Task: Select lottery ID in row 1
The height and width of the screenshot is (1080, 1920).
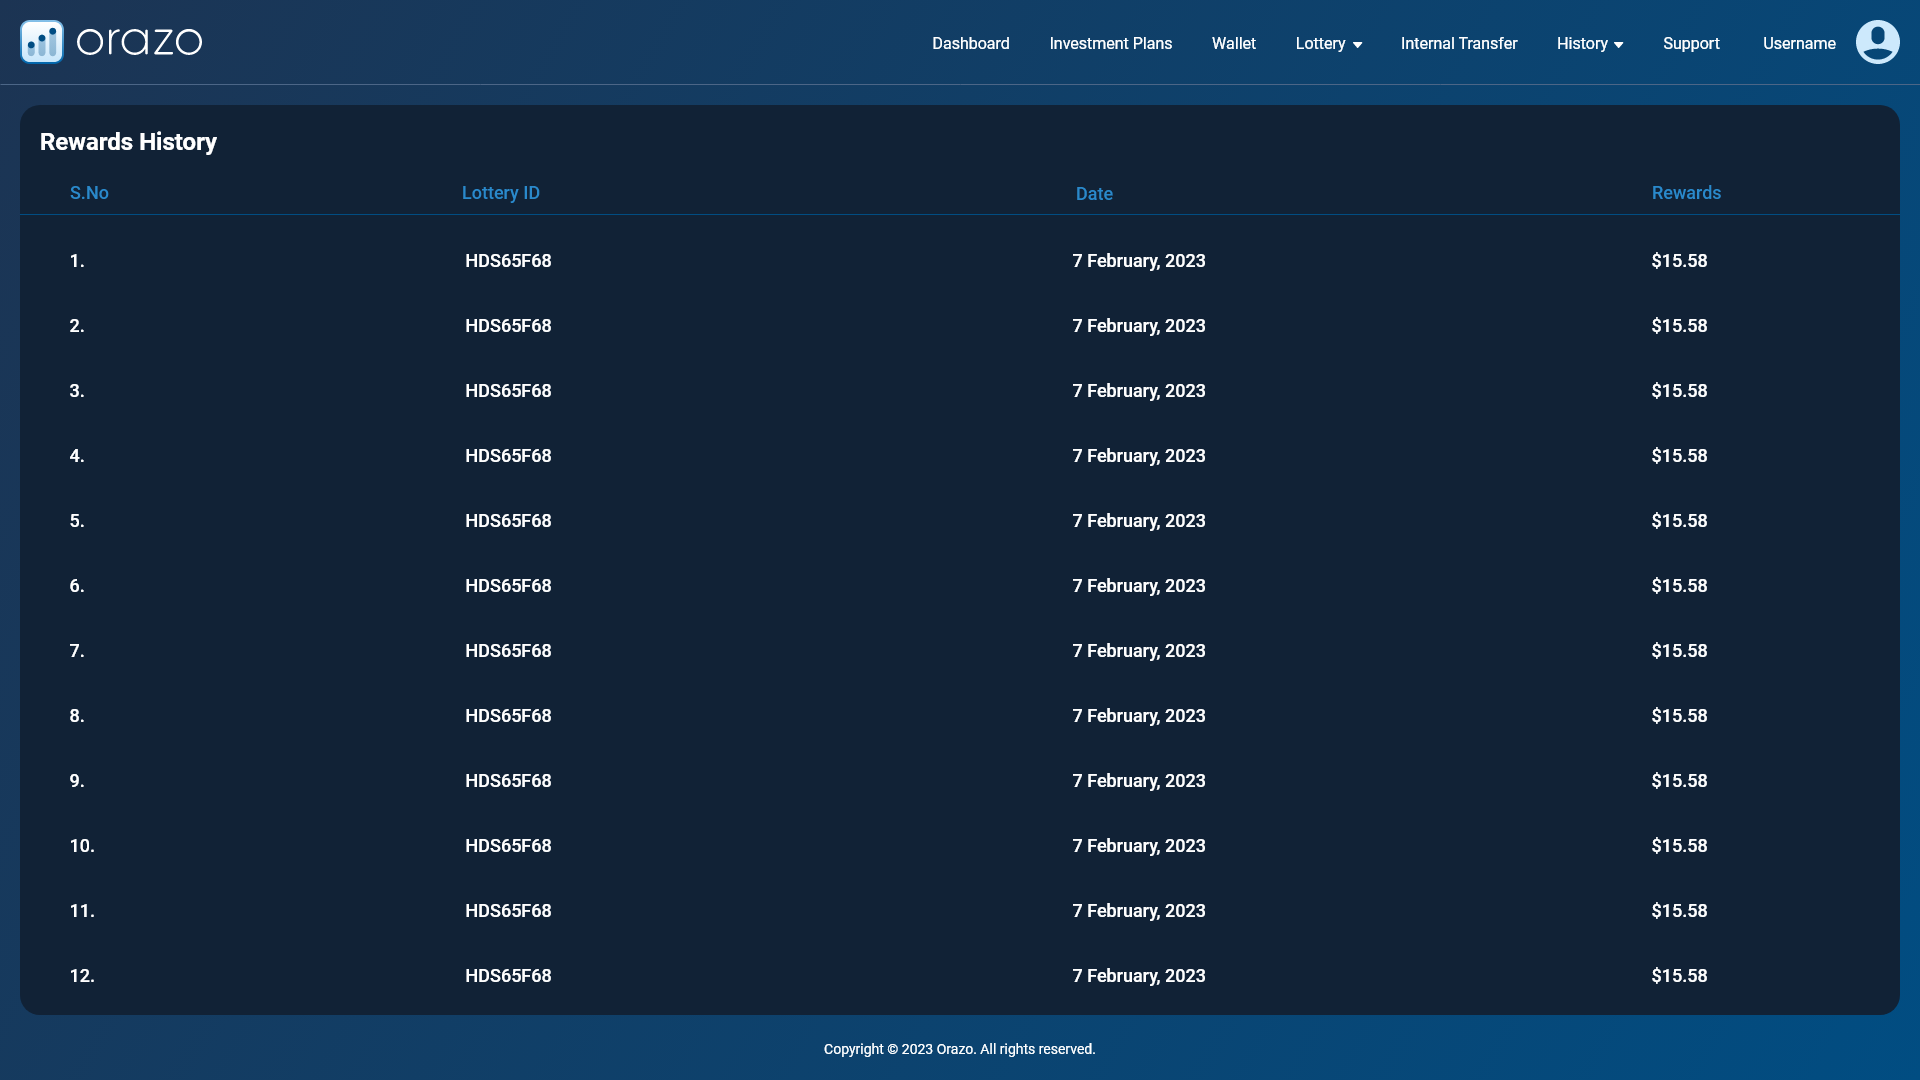Action: [508, 261]
